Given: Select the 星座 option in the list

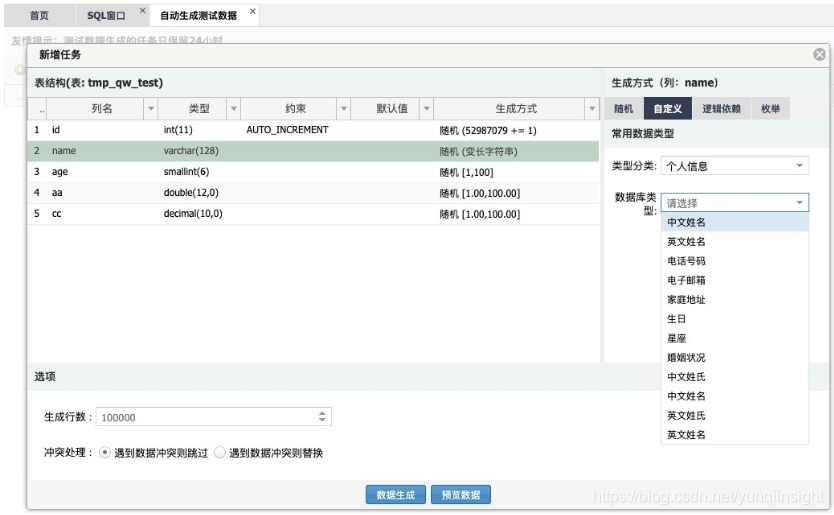Looking at the screenshot, I should [735, 338].
